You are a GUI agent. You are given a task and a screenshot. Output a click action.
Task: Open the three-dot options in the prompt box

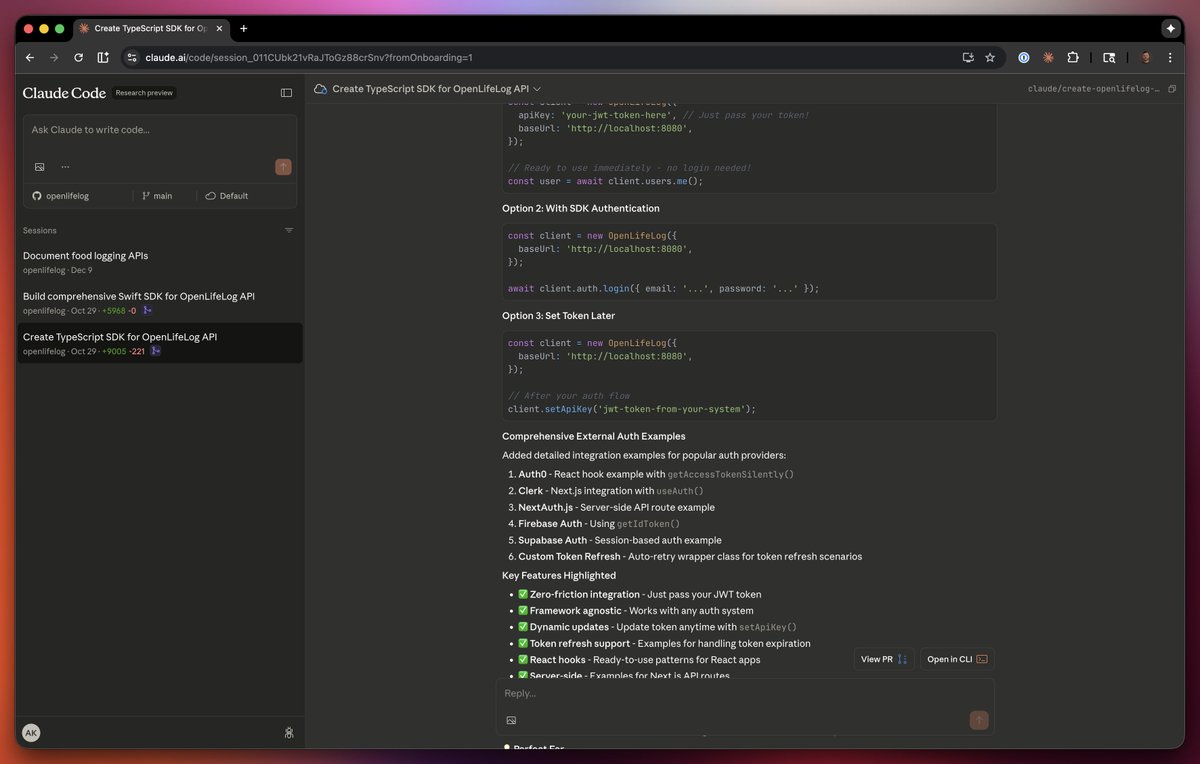tap(65, 167)
